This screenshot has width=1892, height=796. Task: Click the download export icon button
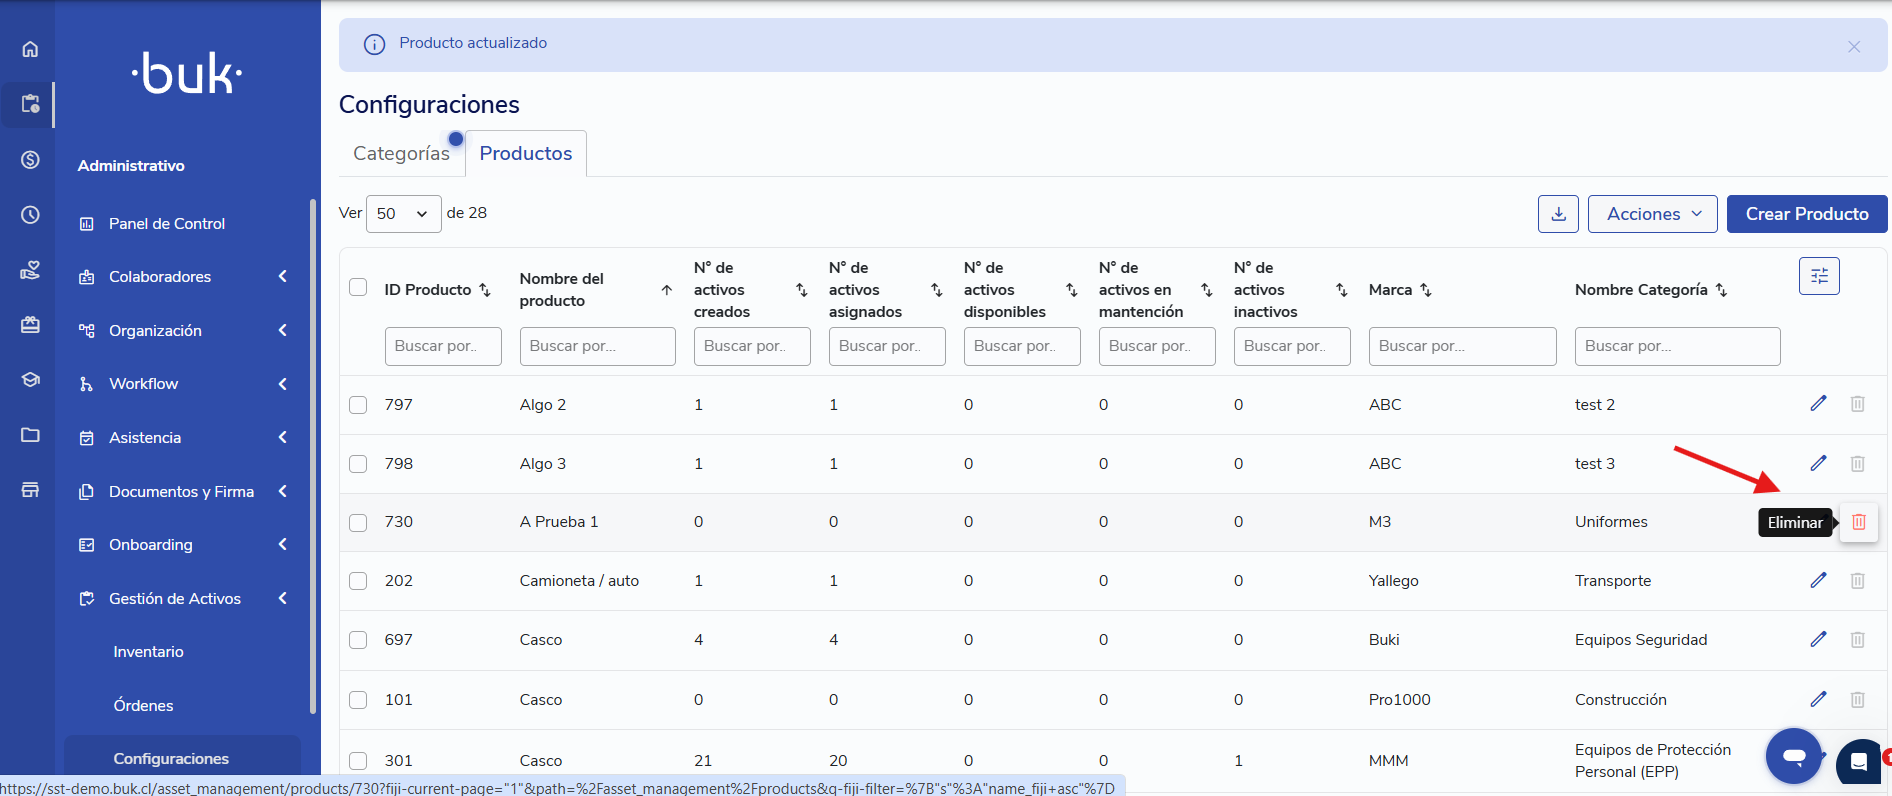coord(1558,214)
